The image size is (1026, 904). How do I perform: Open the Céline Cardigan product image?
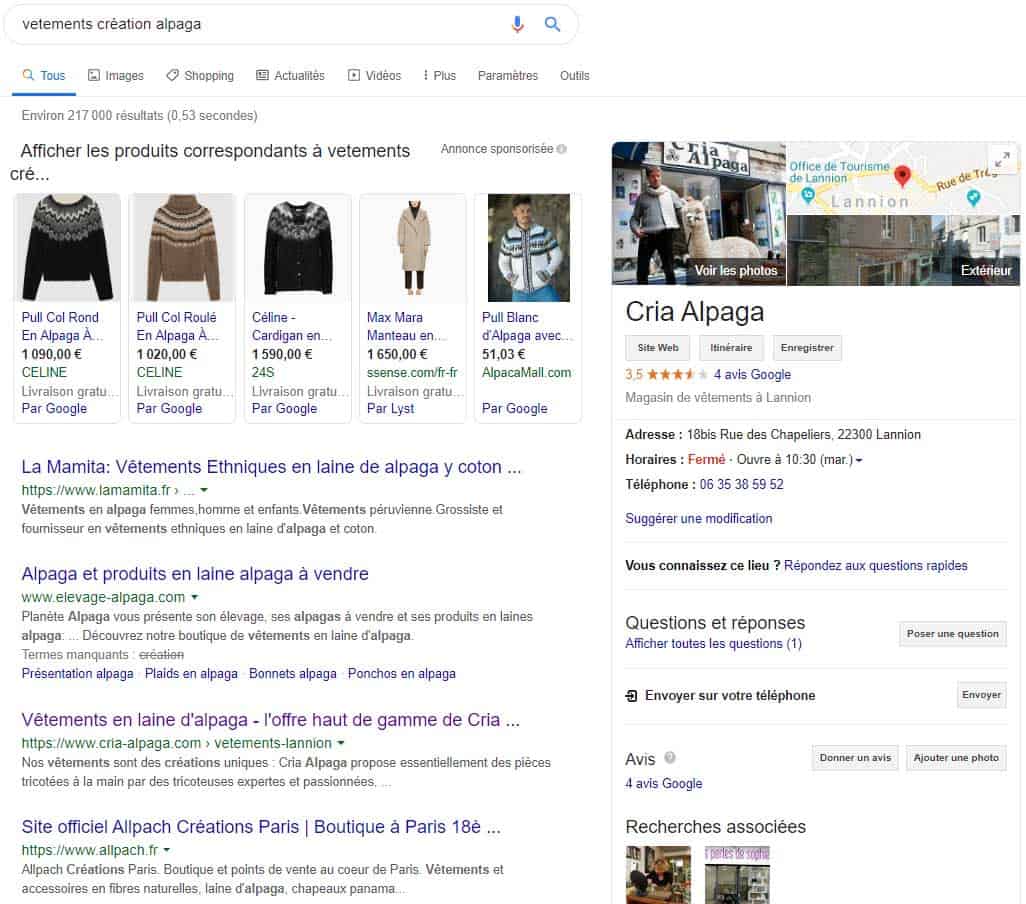pos(298,247)
